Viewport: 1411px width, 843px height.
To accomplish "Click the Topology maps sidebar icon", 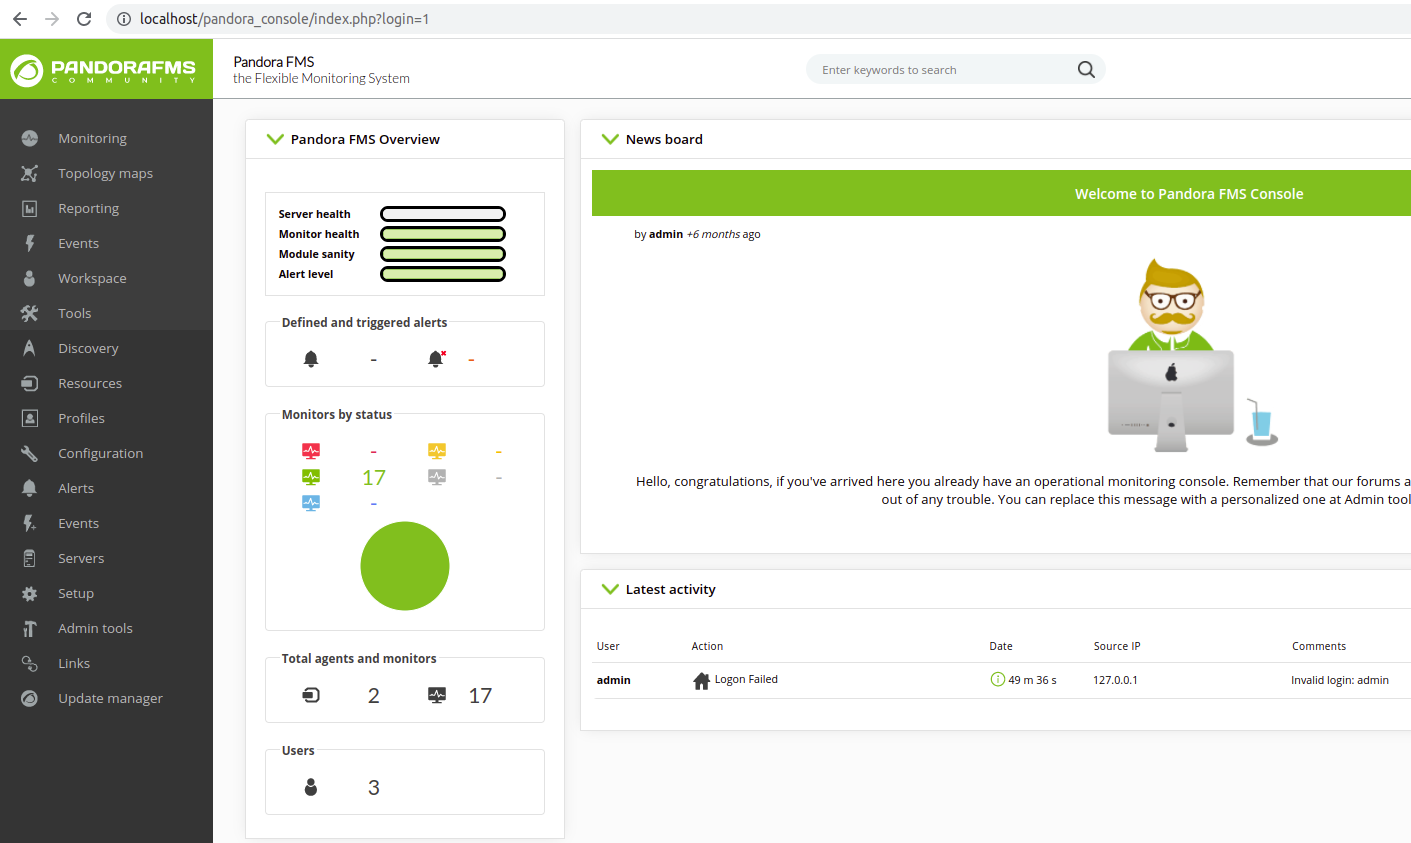I will [x=30, y=173].
